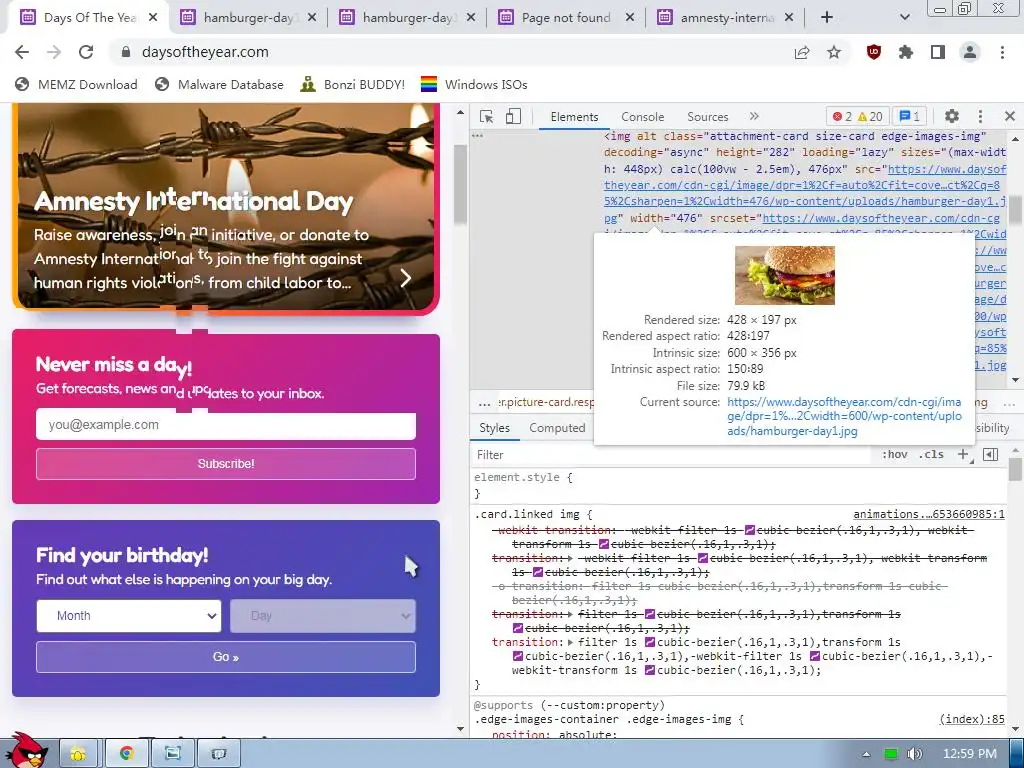Click the browser forward arrow
Image resolution: width=1024 pixels, height=768 pixels.
coord(54,52)
